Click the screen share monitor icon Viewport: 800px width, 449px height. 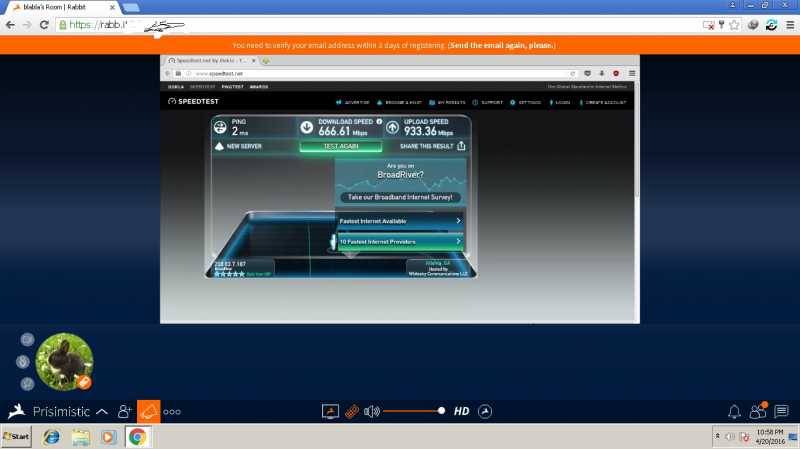330,411
